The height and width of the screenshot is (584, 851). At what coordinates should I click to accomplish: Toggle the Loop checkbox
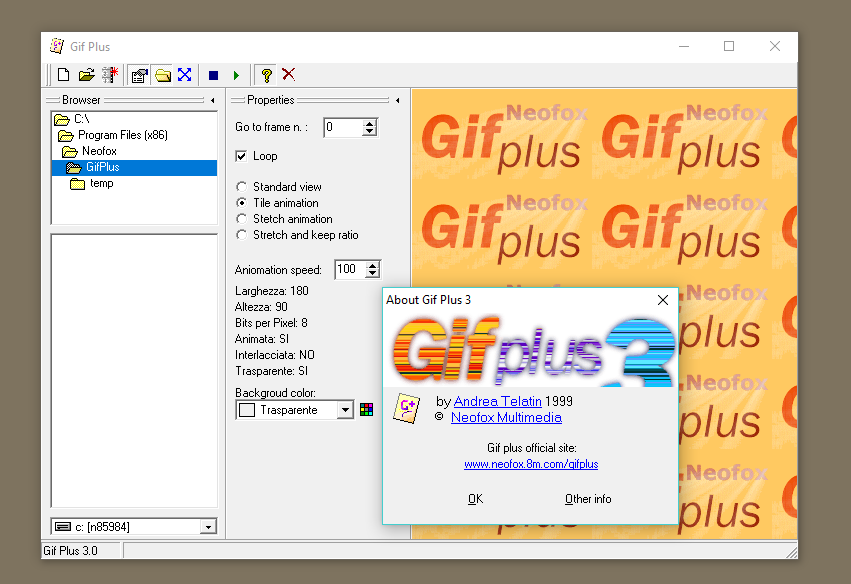coord(241,156)
